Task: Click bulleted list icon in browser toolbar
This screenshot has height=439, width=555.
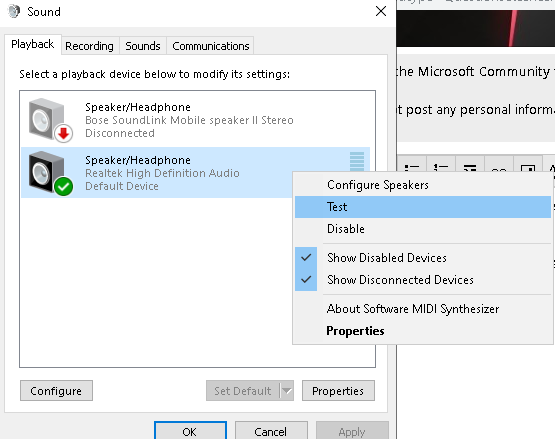Action: coord(412,168)
